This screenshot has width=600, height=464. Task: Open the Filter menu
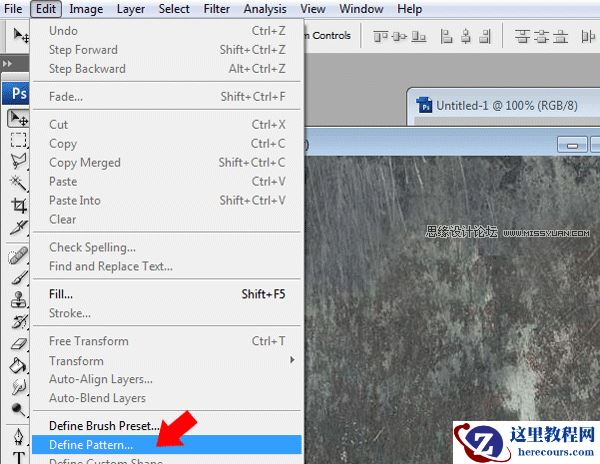216,9
